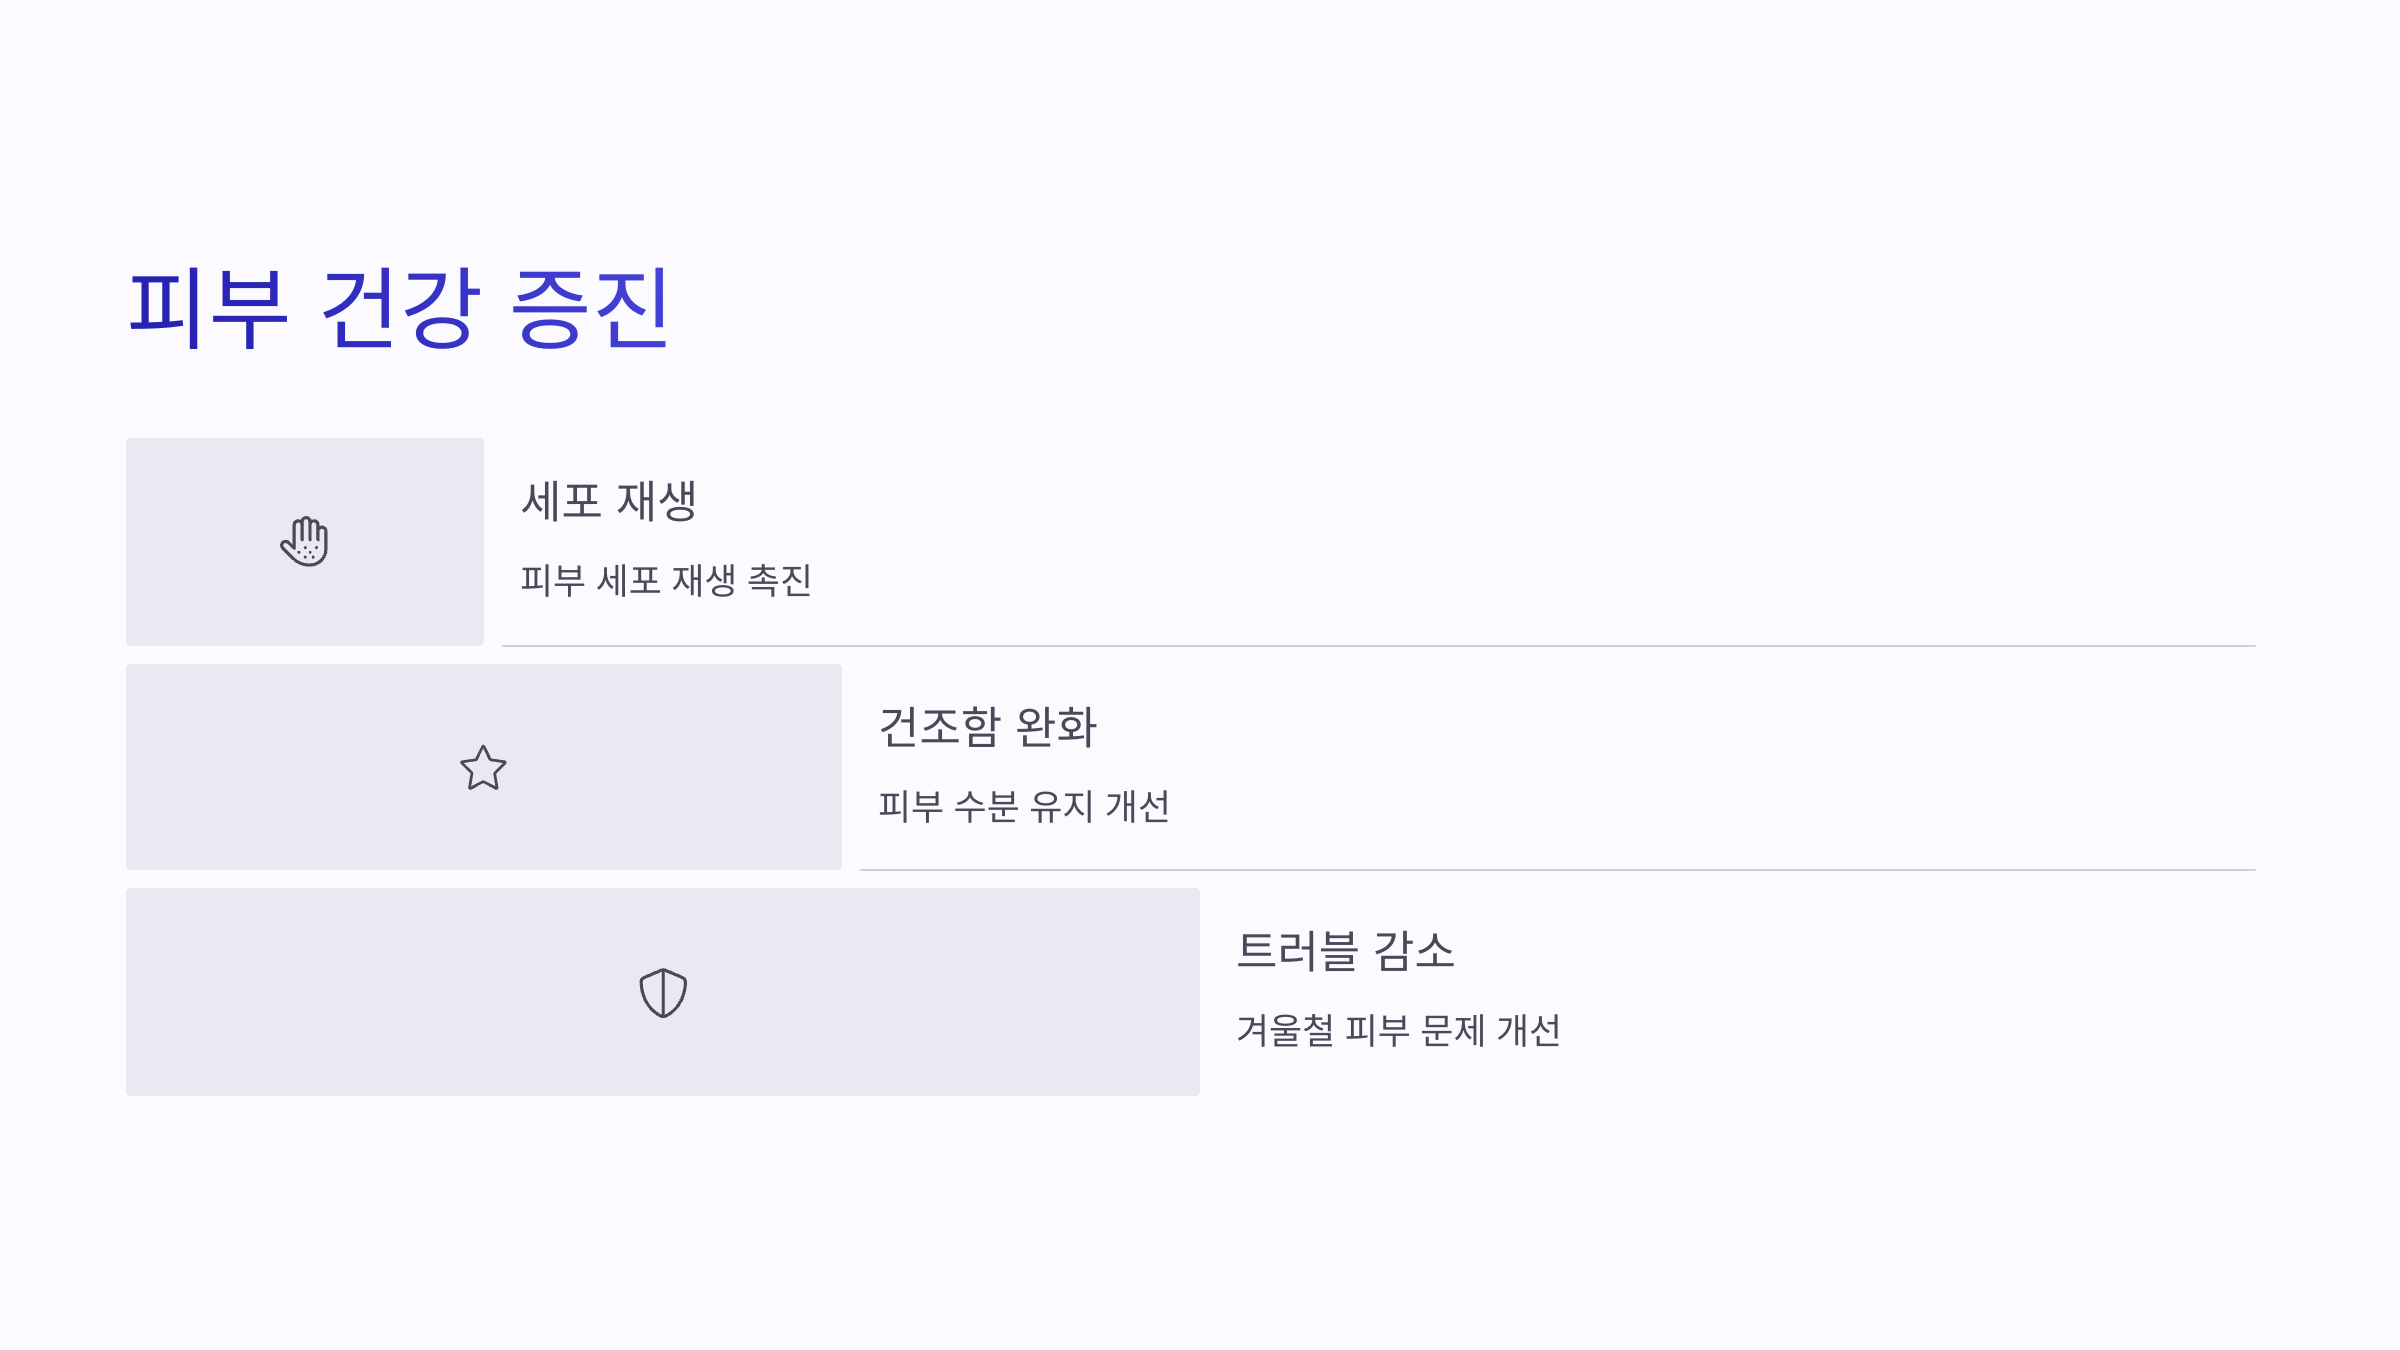This screenshot has width=2400, height=1350.
Task: Select the word 피부 in the blue title
Action: 208,308
